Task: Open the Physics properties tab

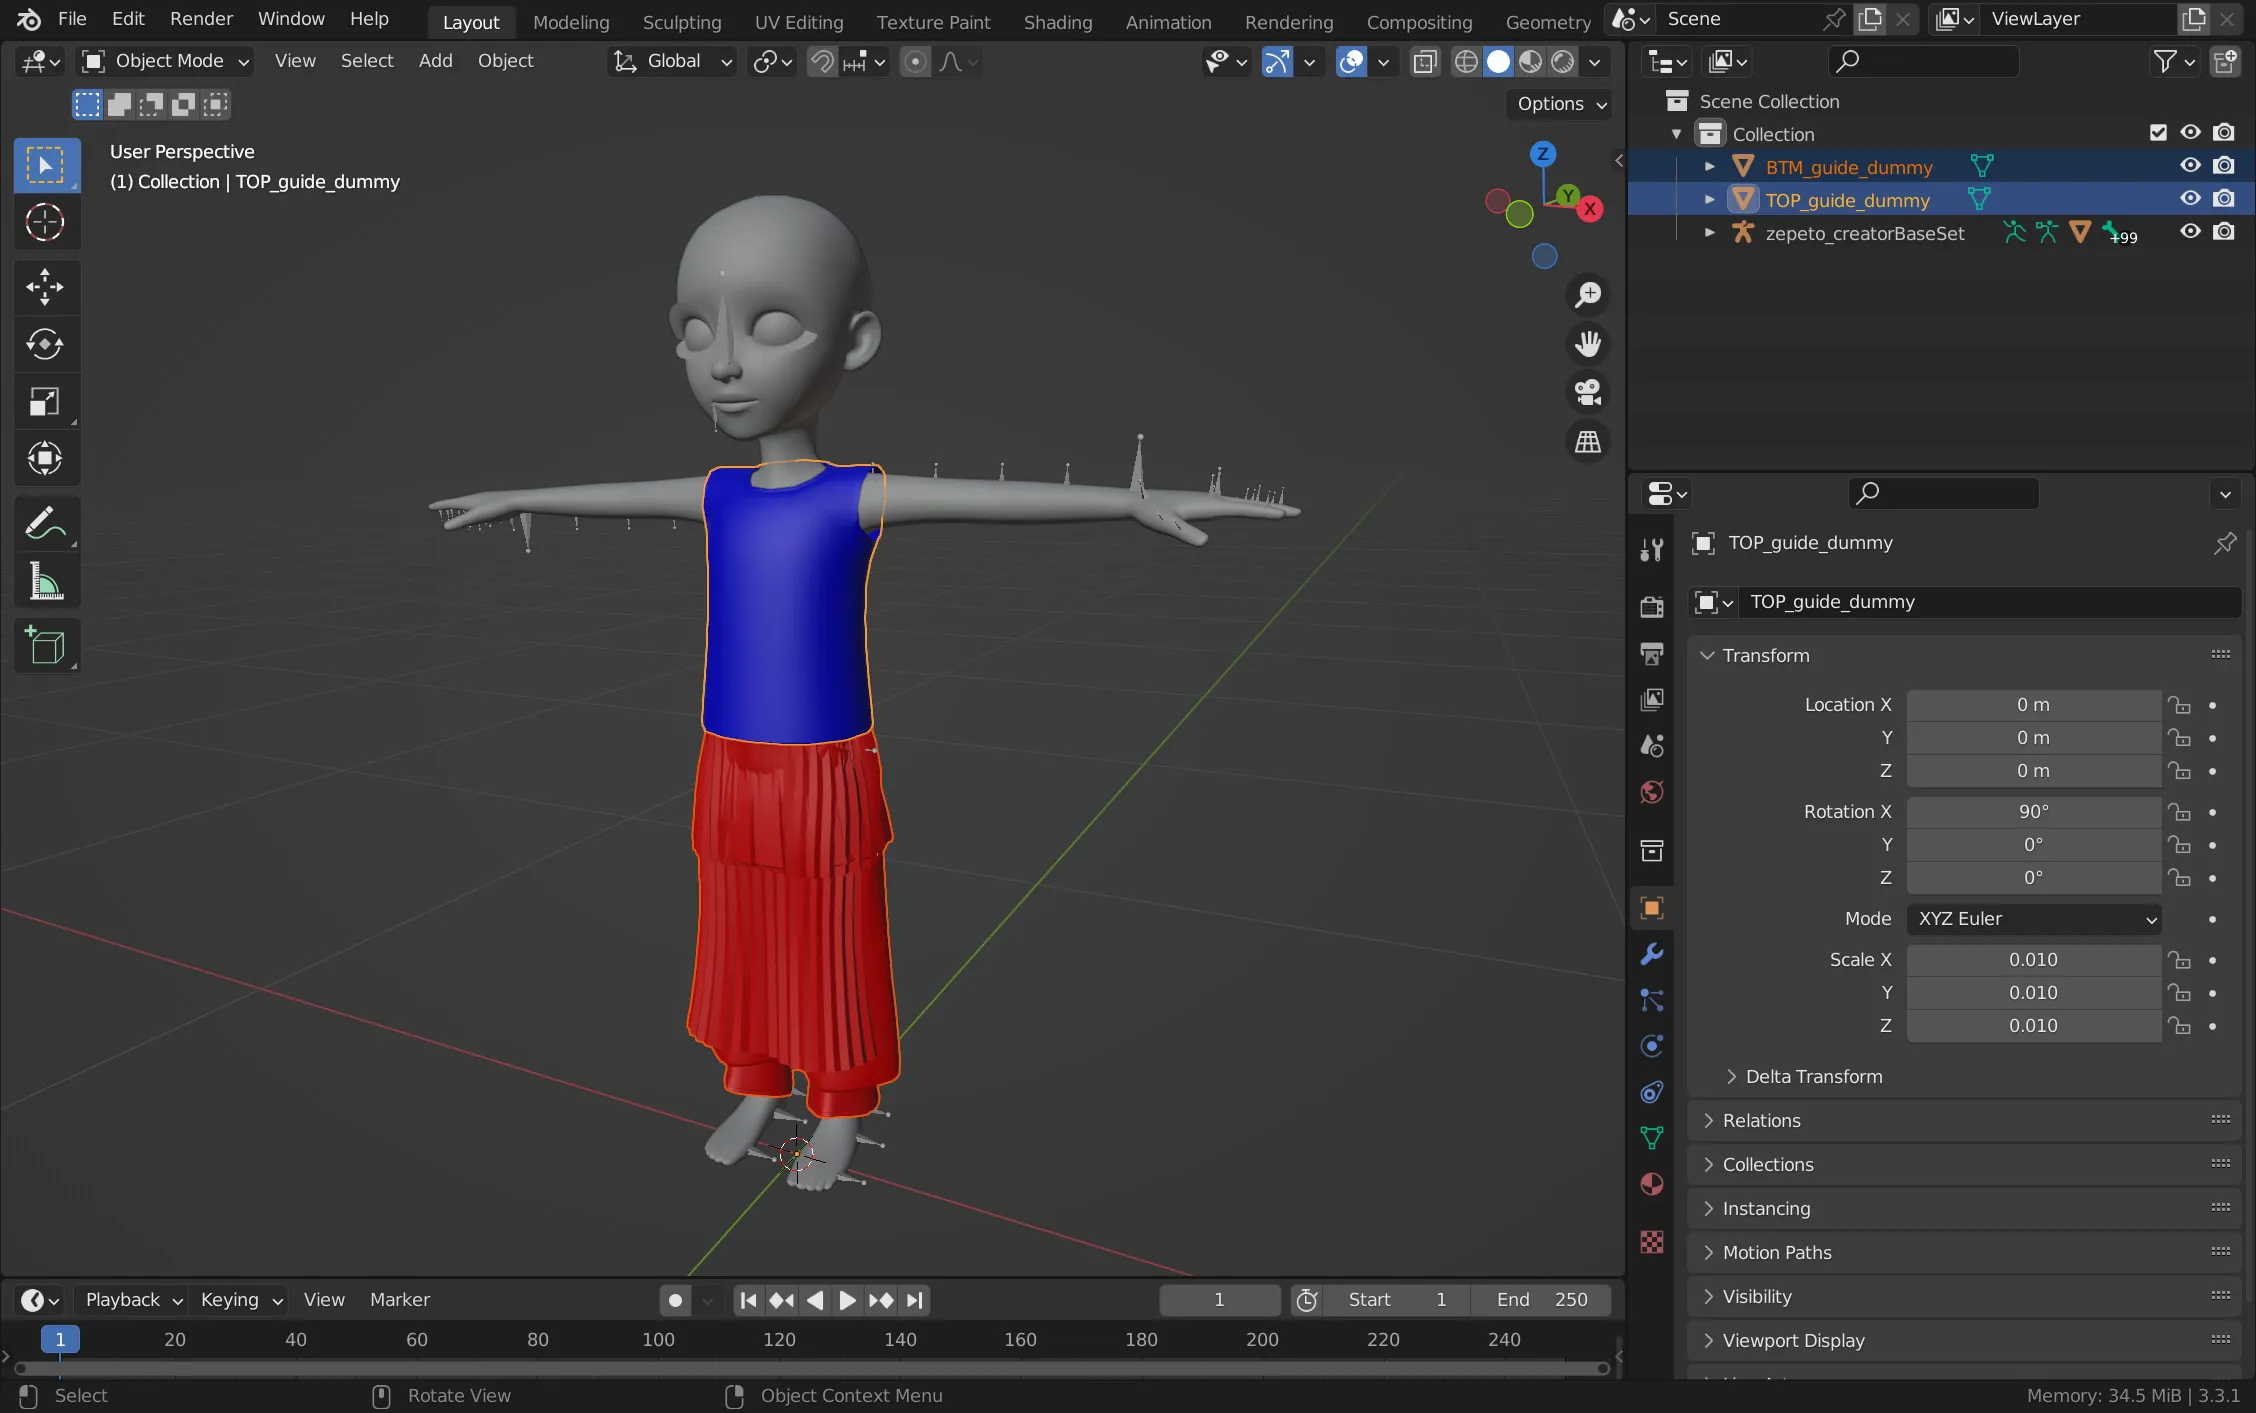Action: click(x=1652, y=1046)
